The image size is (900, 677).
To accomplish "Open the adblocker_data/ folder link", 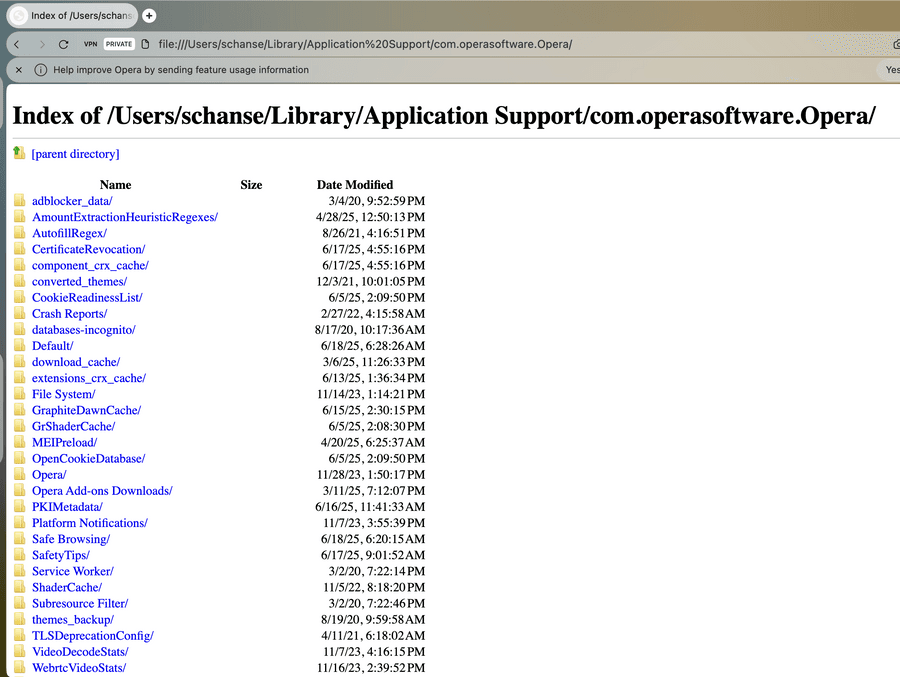I will pyautogui.click(x=72, y=201).
